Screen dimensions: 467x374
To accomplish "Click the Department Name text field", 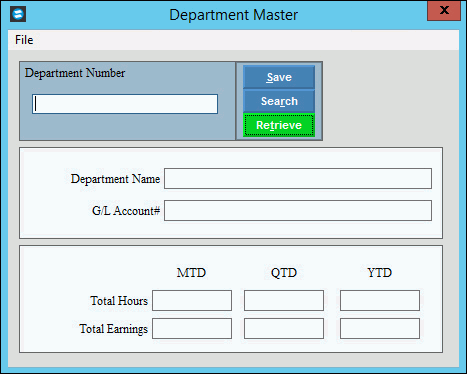I will click(x=298, y=179).
